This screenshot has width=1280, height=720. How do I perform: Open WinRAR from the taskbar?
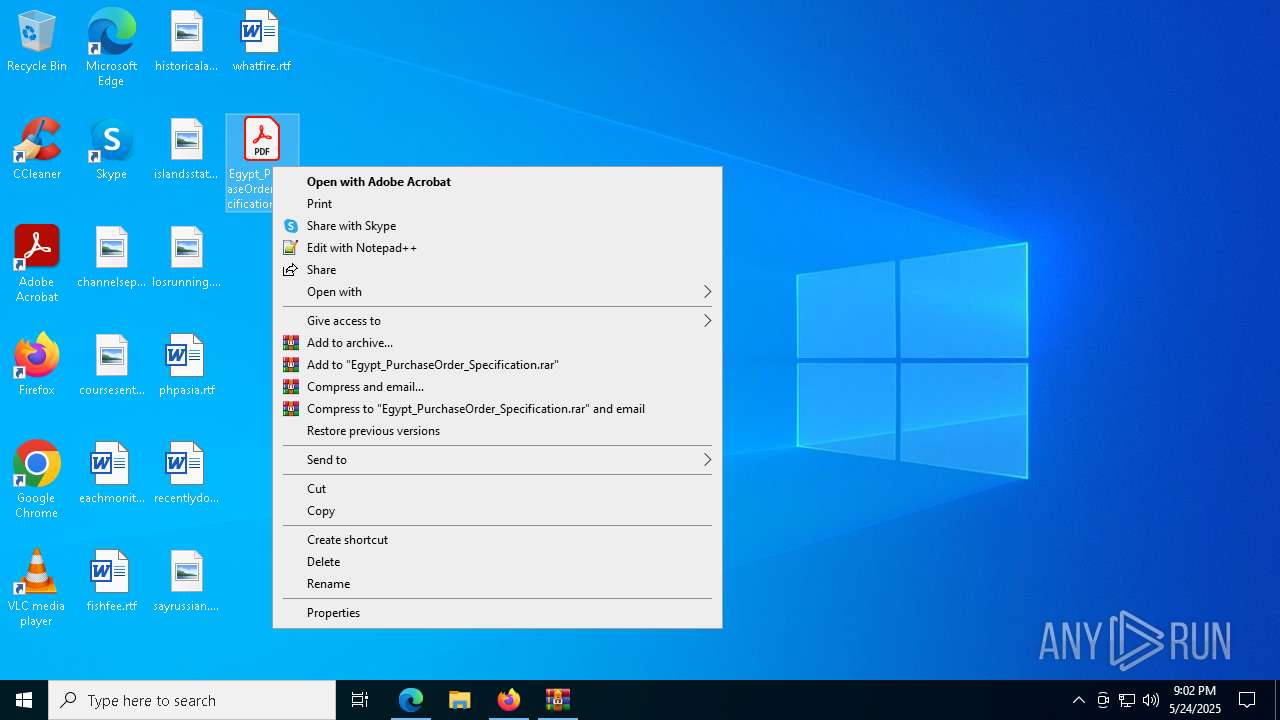pyautogui.click(x=558, y=700)
